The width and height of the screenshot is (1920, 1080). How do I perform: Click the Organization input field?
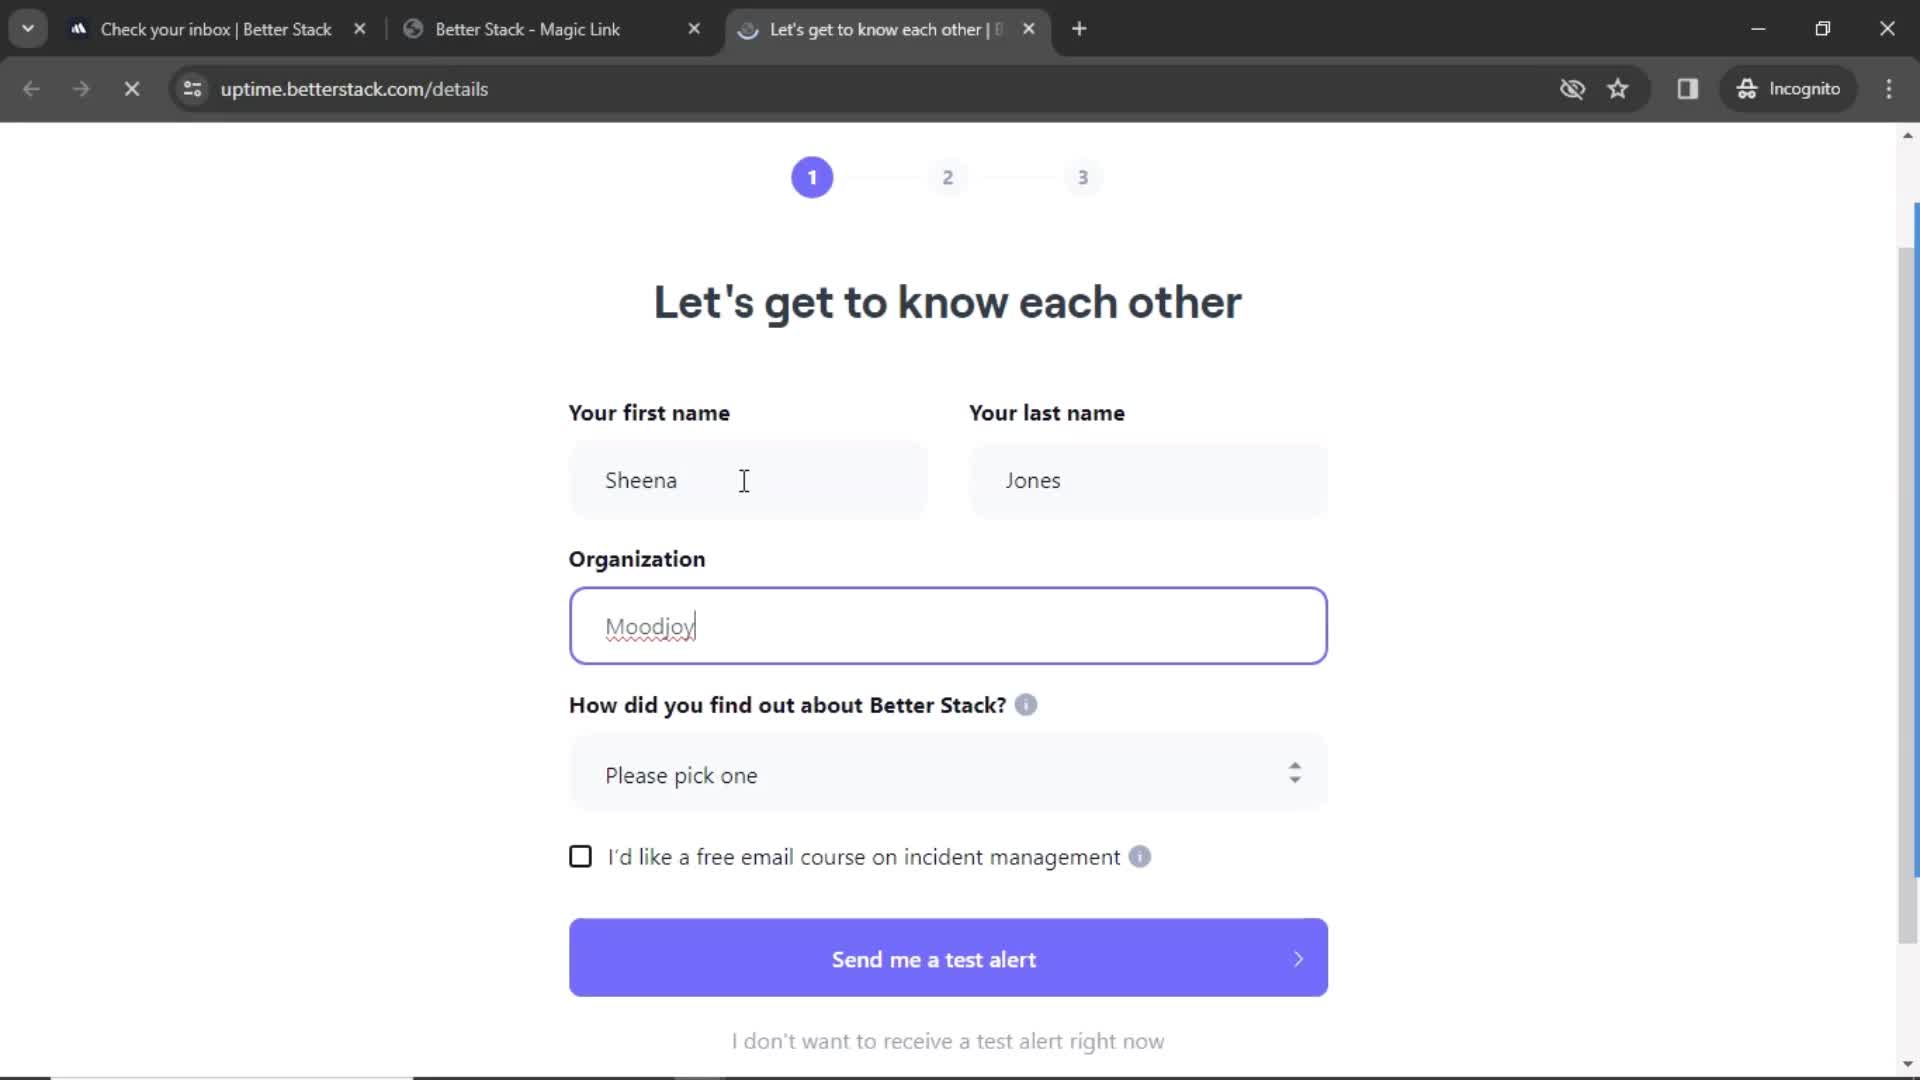[948, 626]
